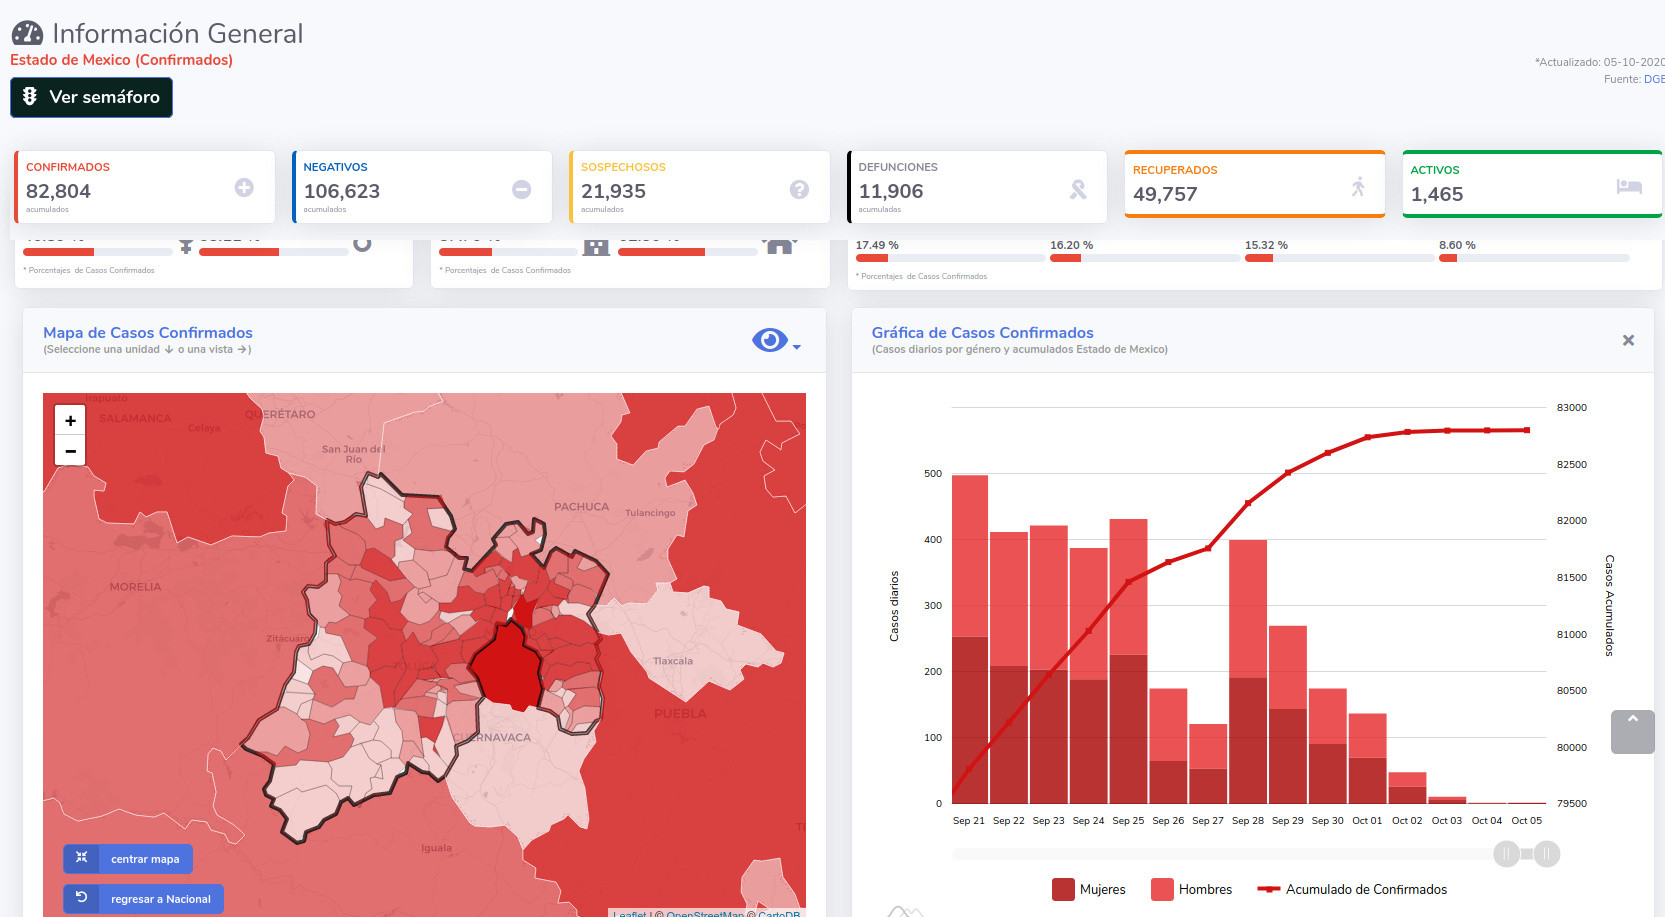Click the centrar mapa button
Image resolution: width=1665 pixels, height=917 pixels.
click(128, 859)
